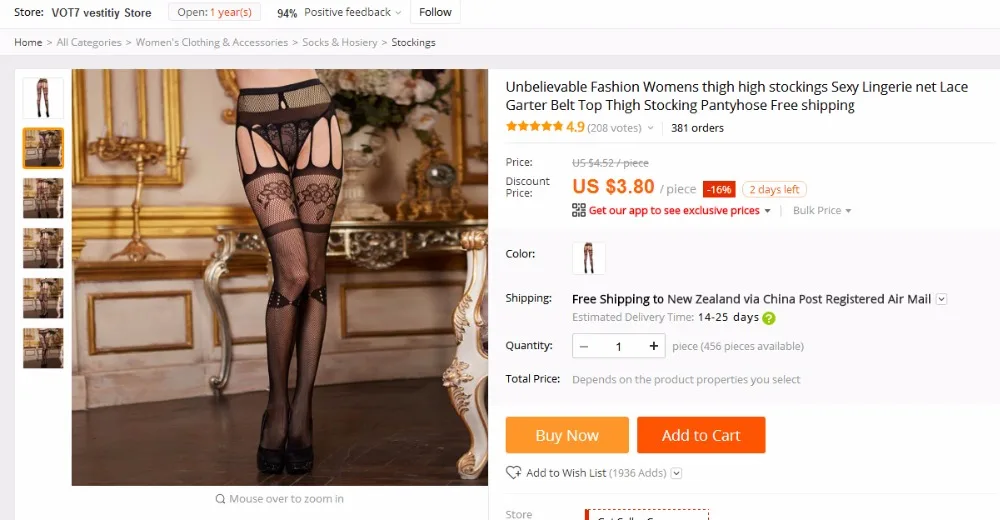Select the first product thumbnail image
The image size is (1000, 520).
[43, 98]
